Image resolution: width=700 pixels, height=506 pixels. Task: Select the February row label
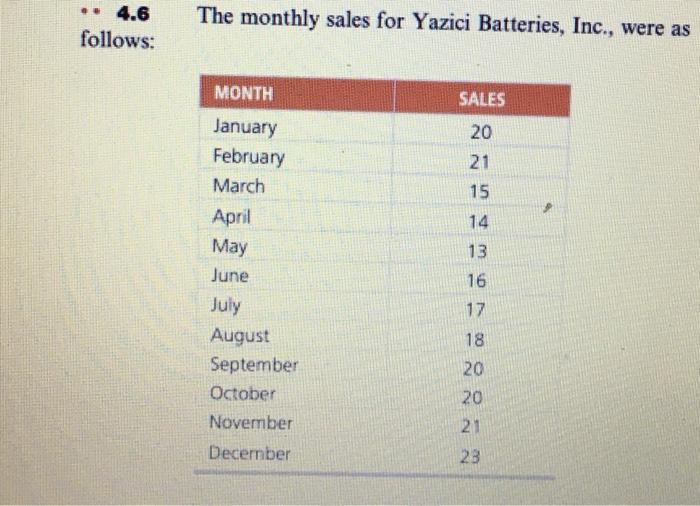tap(249, 157)
